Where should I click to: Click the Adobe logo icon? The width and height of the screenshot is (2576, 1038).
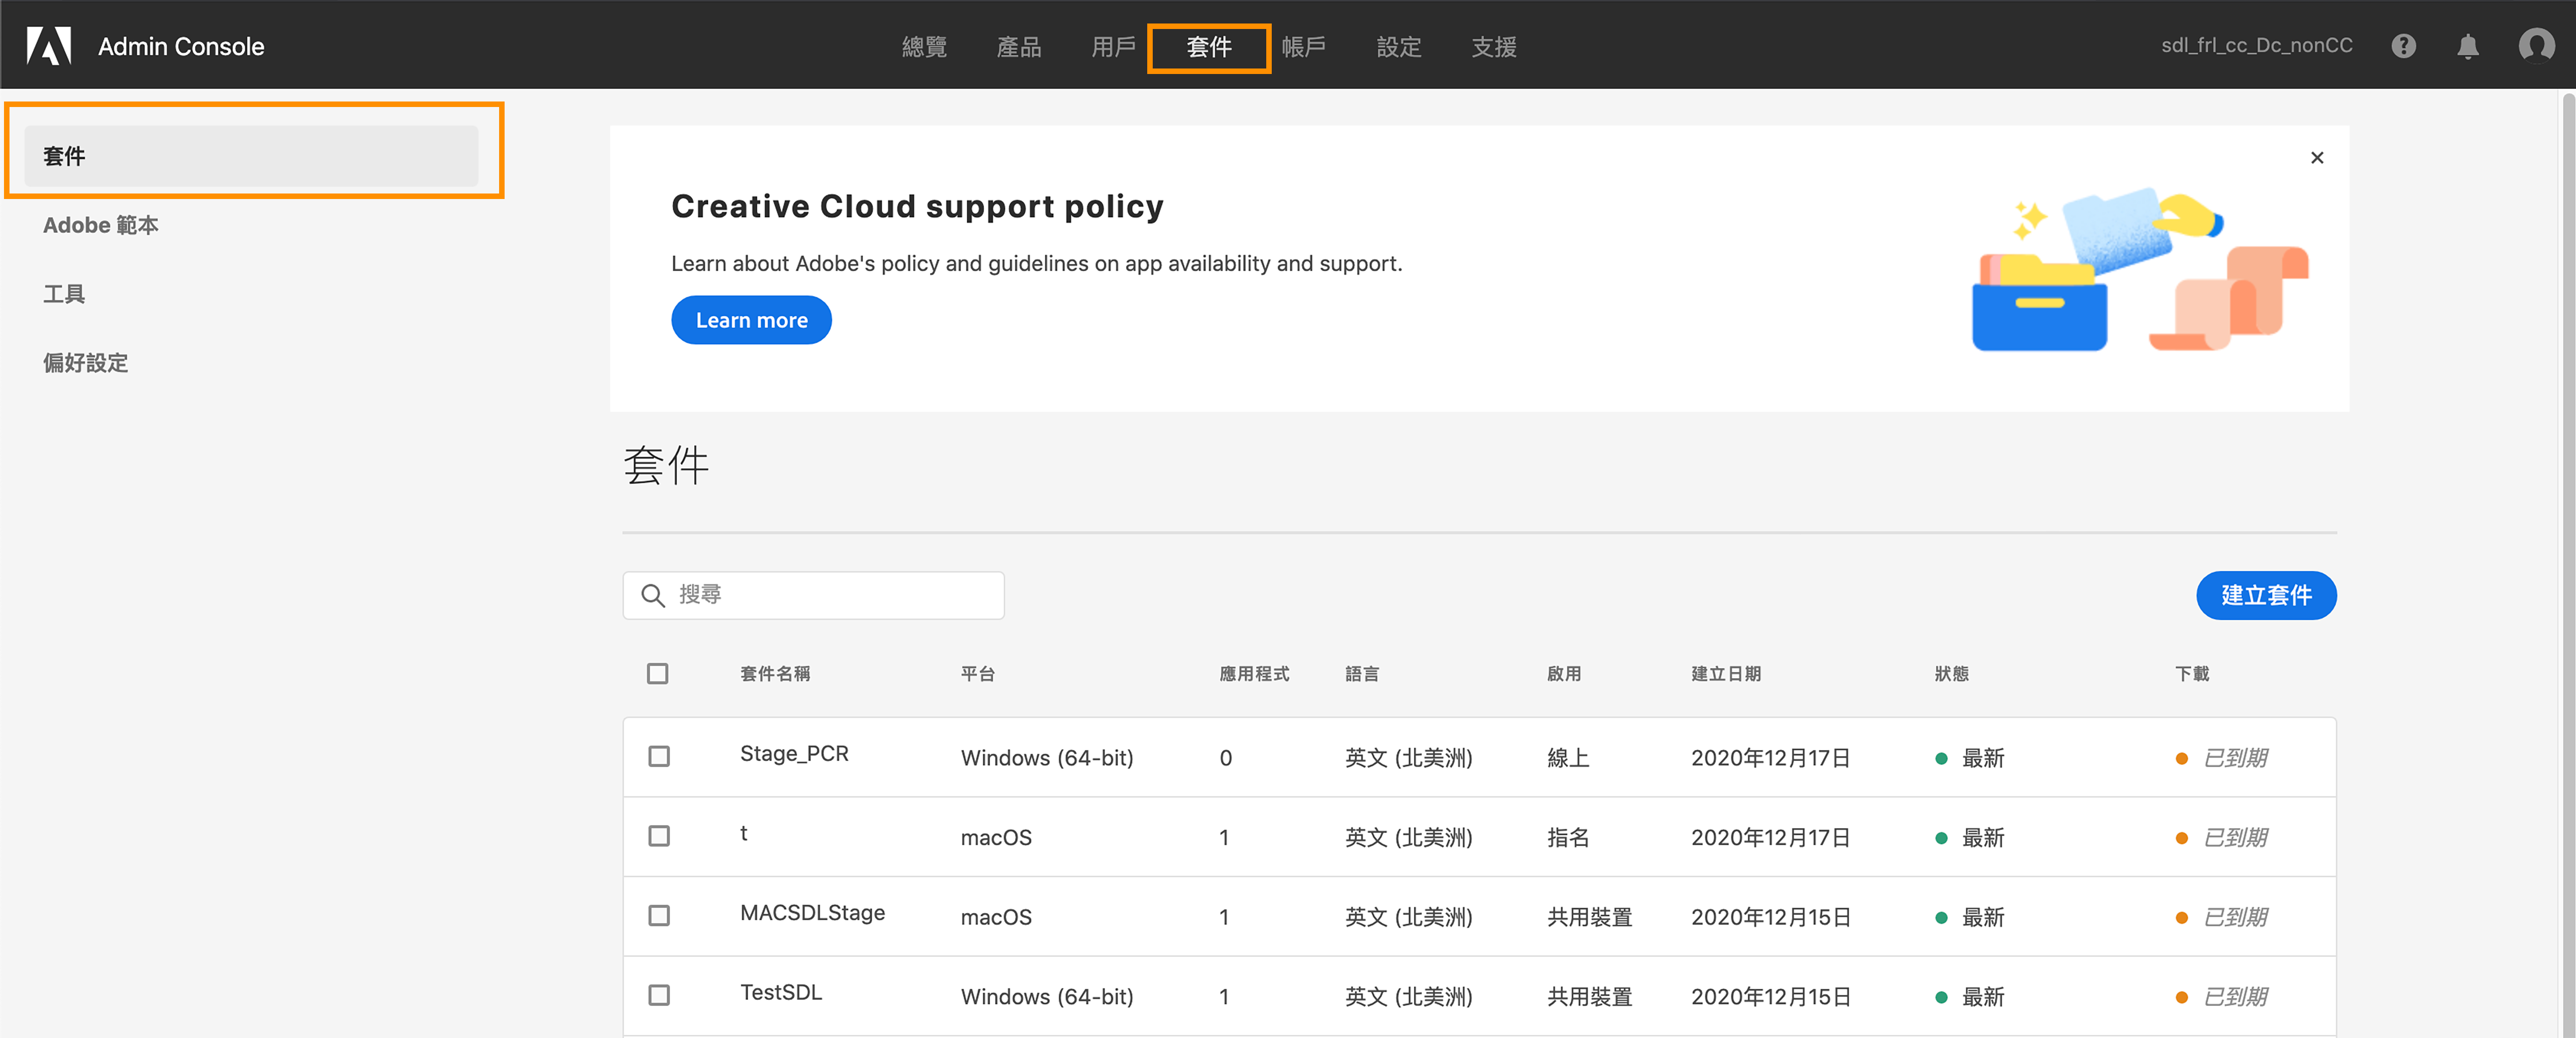coord(48,46)
